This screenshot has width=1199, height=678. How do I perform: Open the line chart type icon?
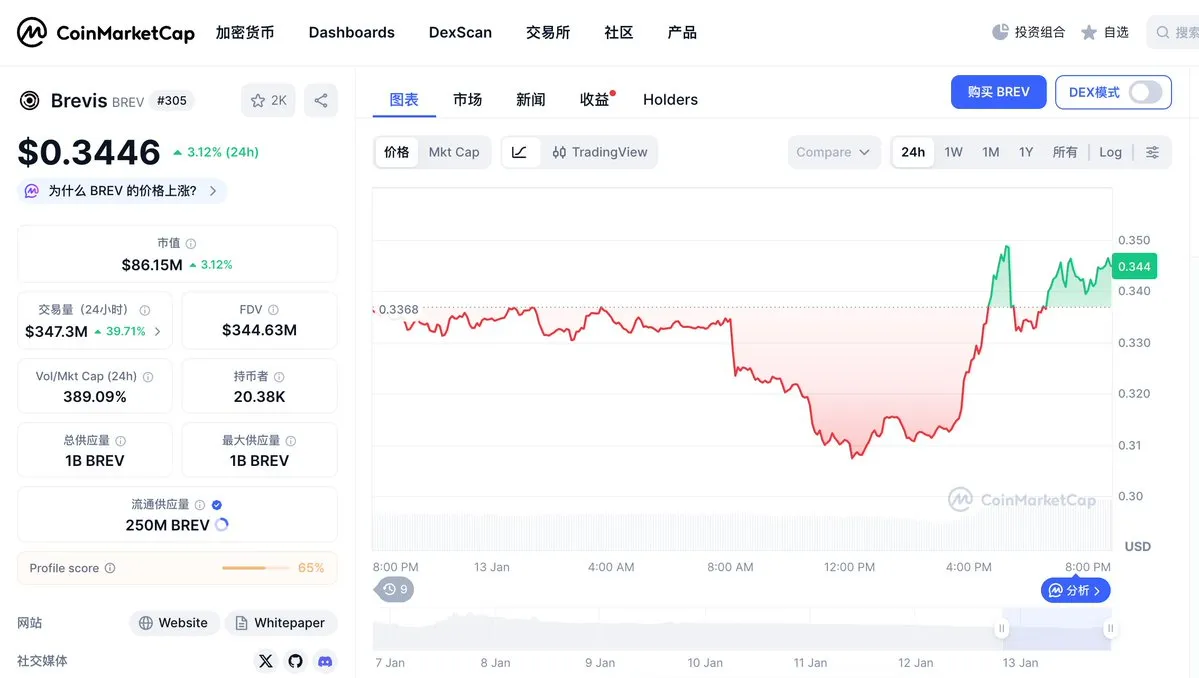click(519, 152)
